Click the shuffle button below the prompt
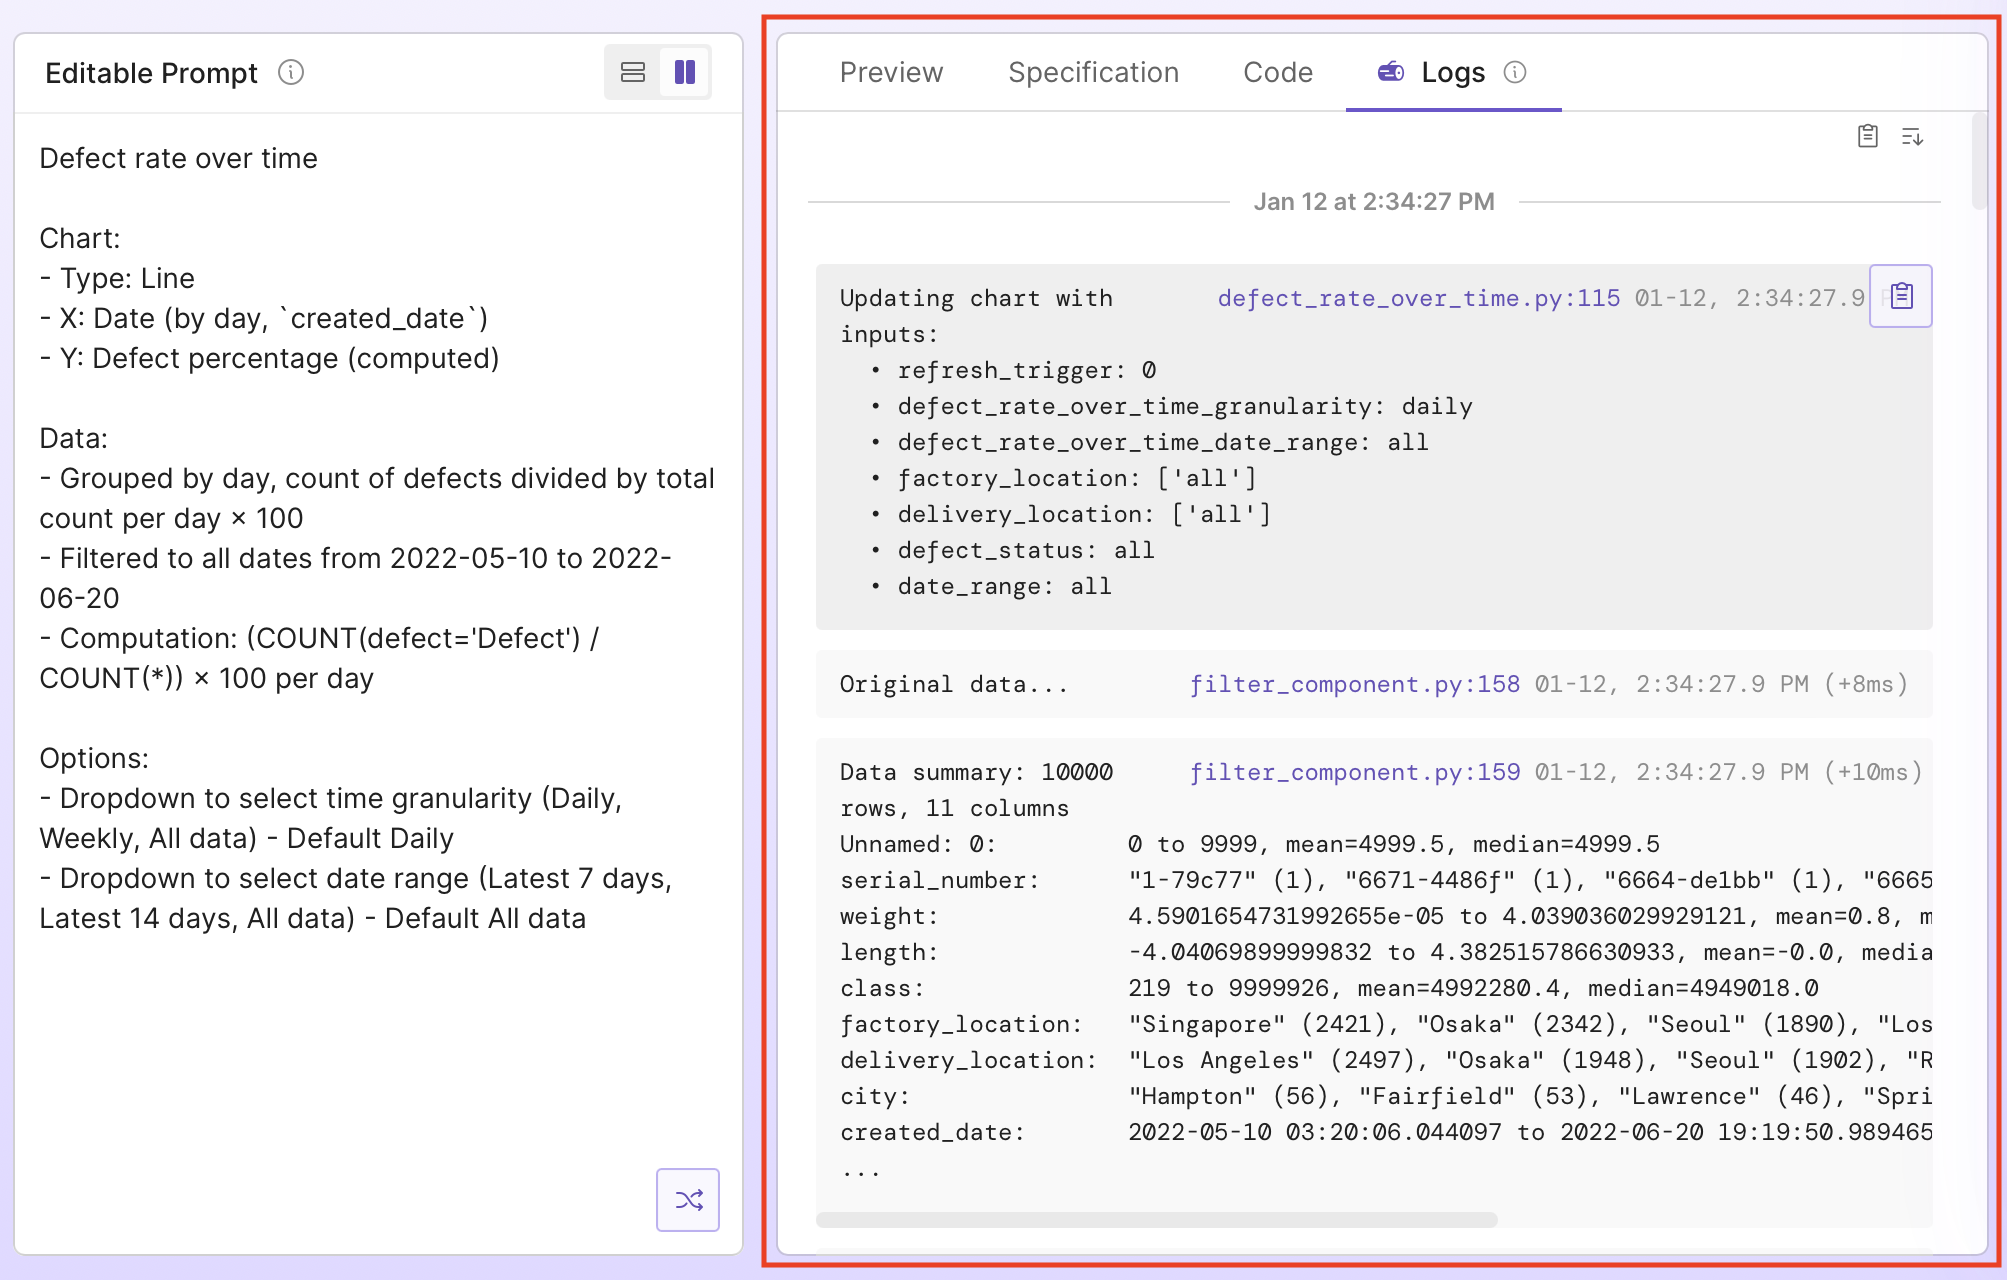Image resolution: width=2007 pixels, height=1280 pixels. point(688,1199)
